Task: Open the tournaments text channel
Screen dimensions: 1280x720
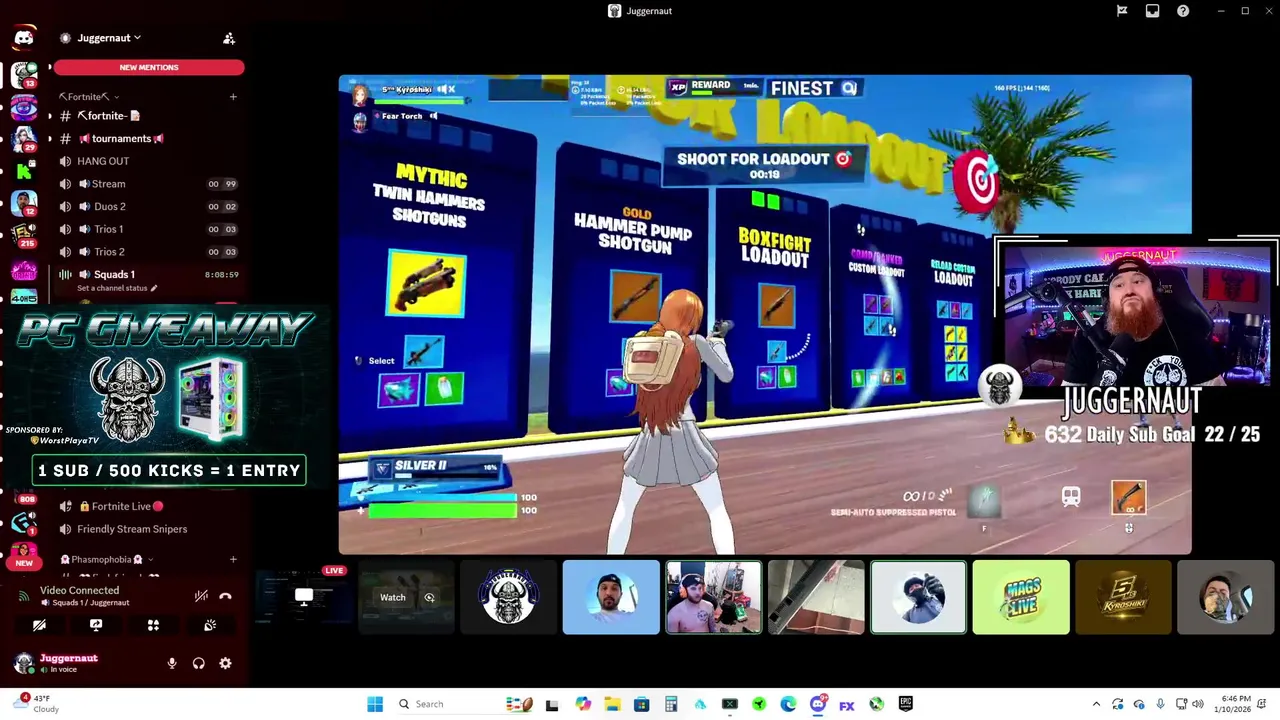Action: click(x=147, y=139)
